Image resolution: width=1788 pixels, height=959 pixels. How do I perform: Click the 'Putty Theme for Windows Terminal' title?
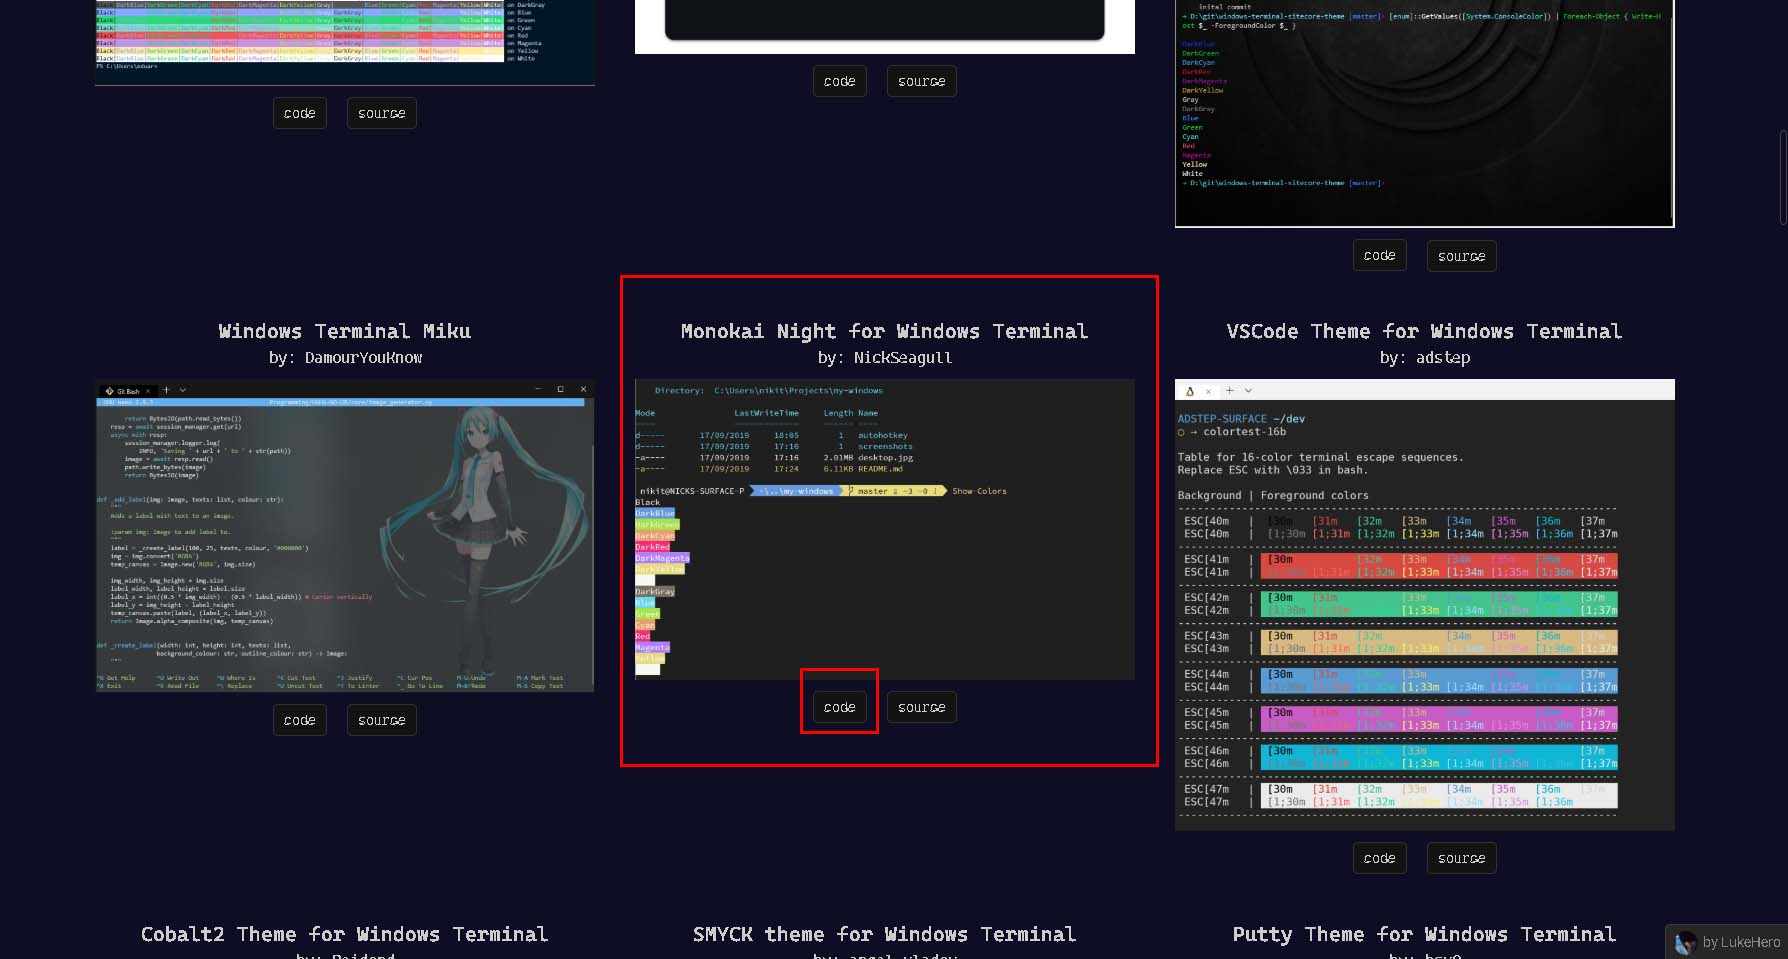pos(1425,934)
